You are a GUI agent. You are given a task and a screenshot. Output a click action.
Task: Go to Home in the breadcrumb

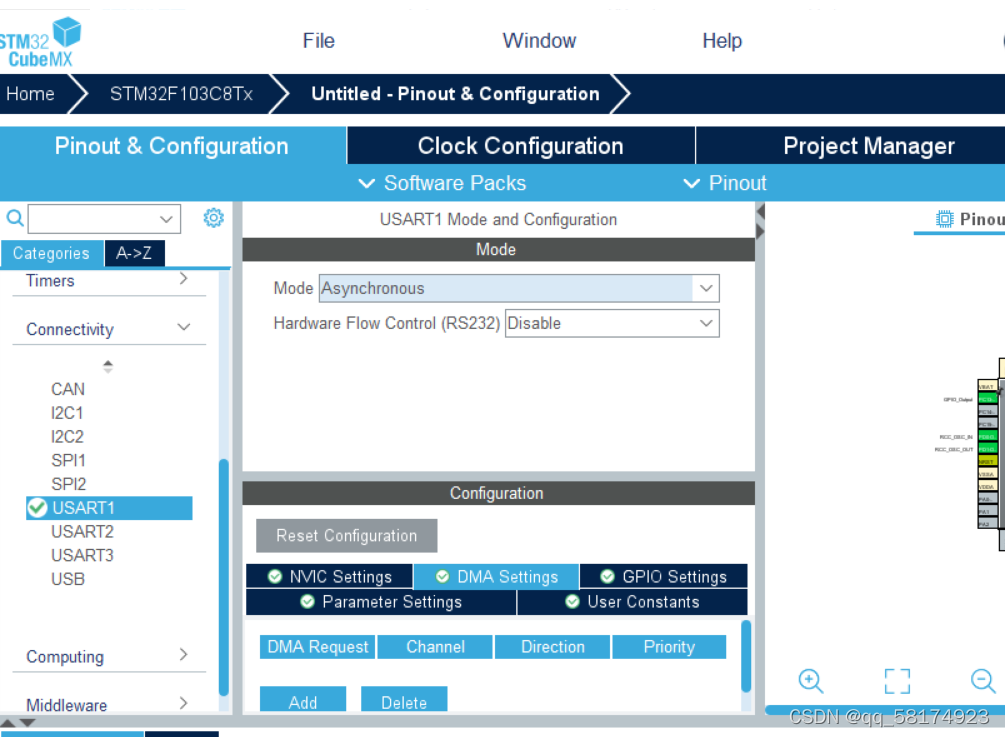point(30,94)
